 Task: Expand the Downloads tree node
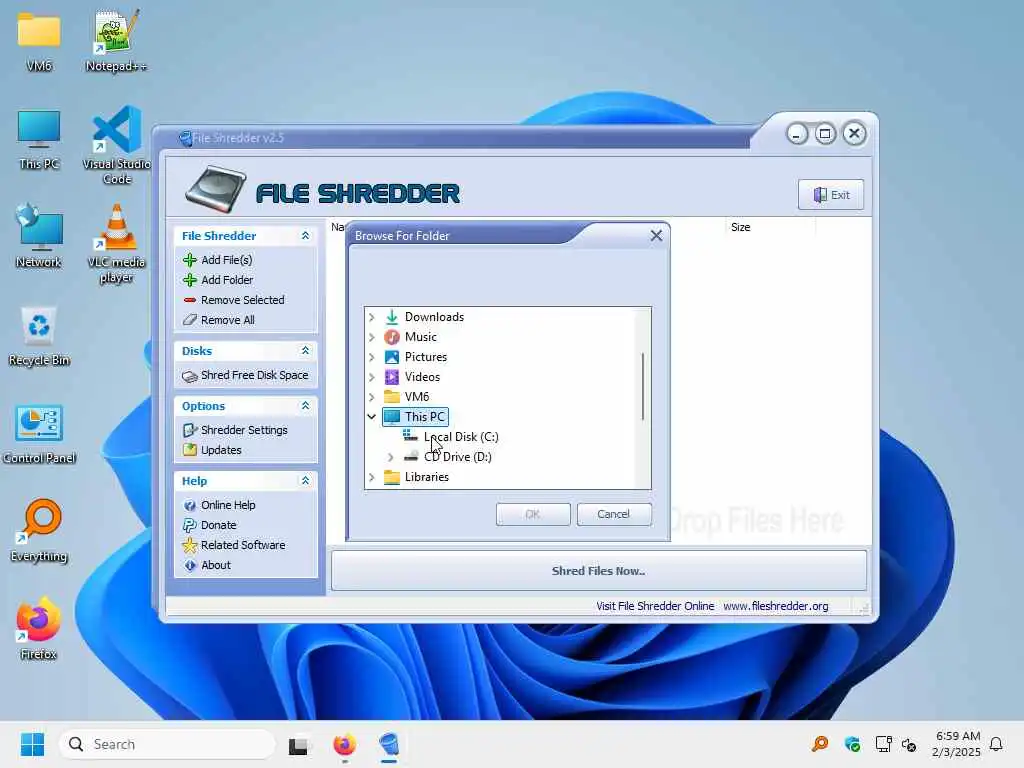click(x=372, y=317)
